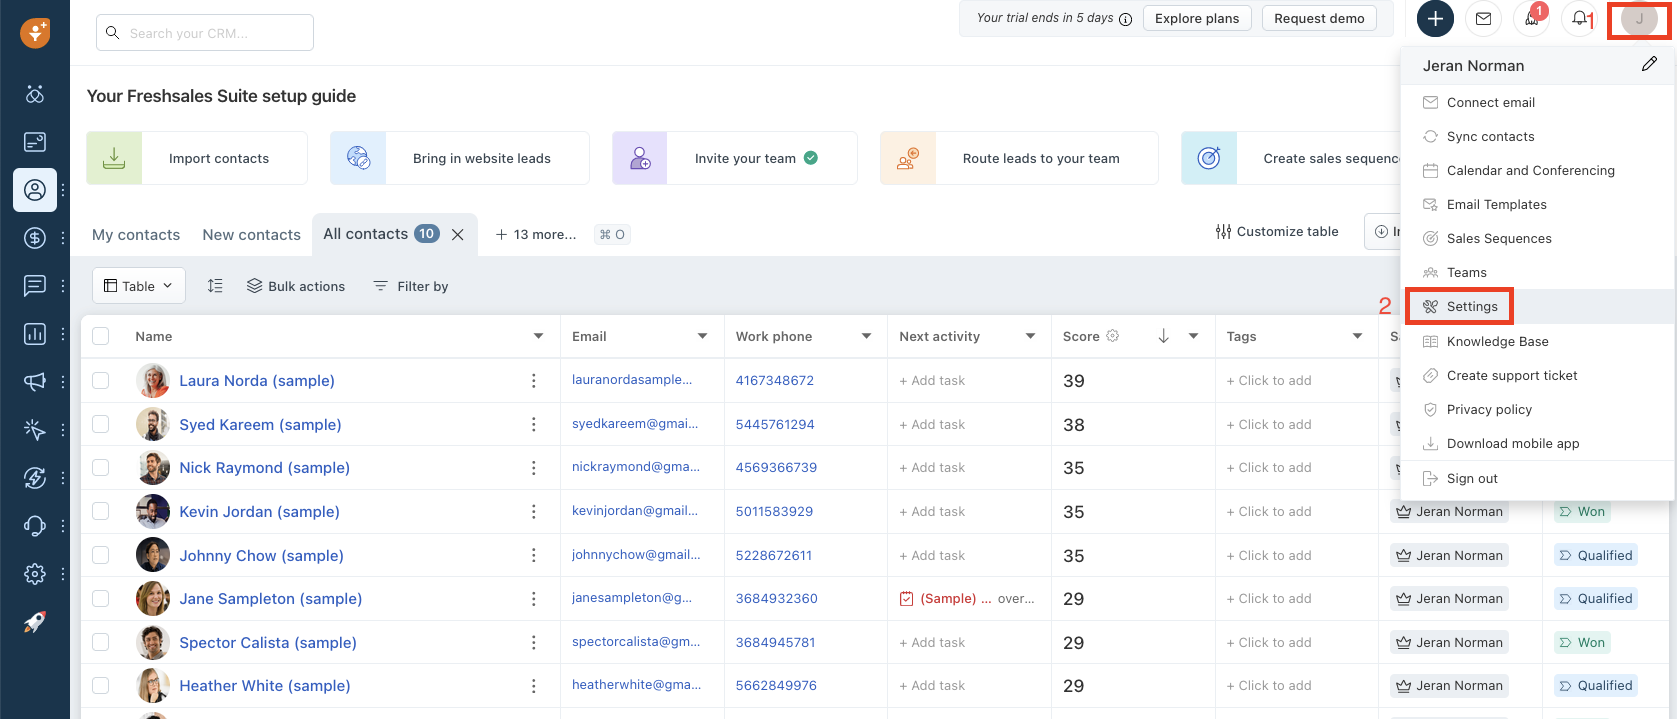The height and width of the screenshot is (719, 1677).
Task: Tick the checkbox for Laura Norda
Action: (x=100, y=380)
